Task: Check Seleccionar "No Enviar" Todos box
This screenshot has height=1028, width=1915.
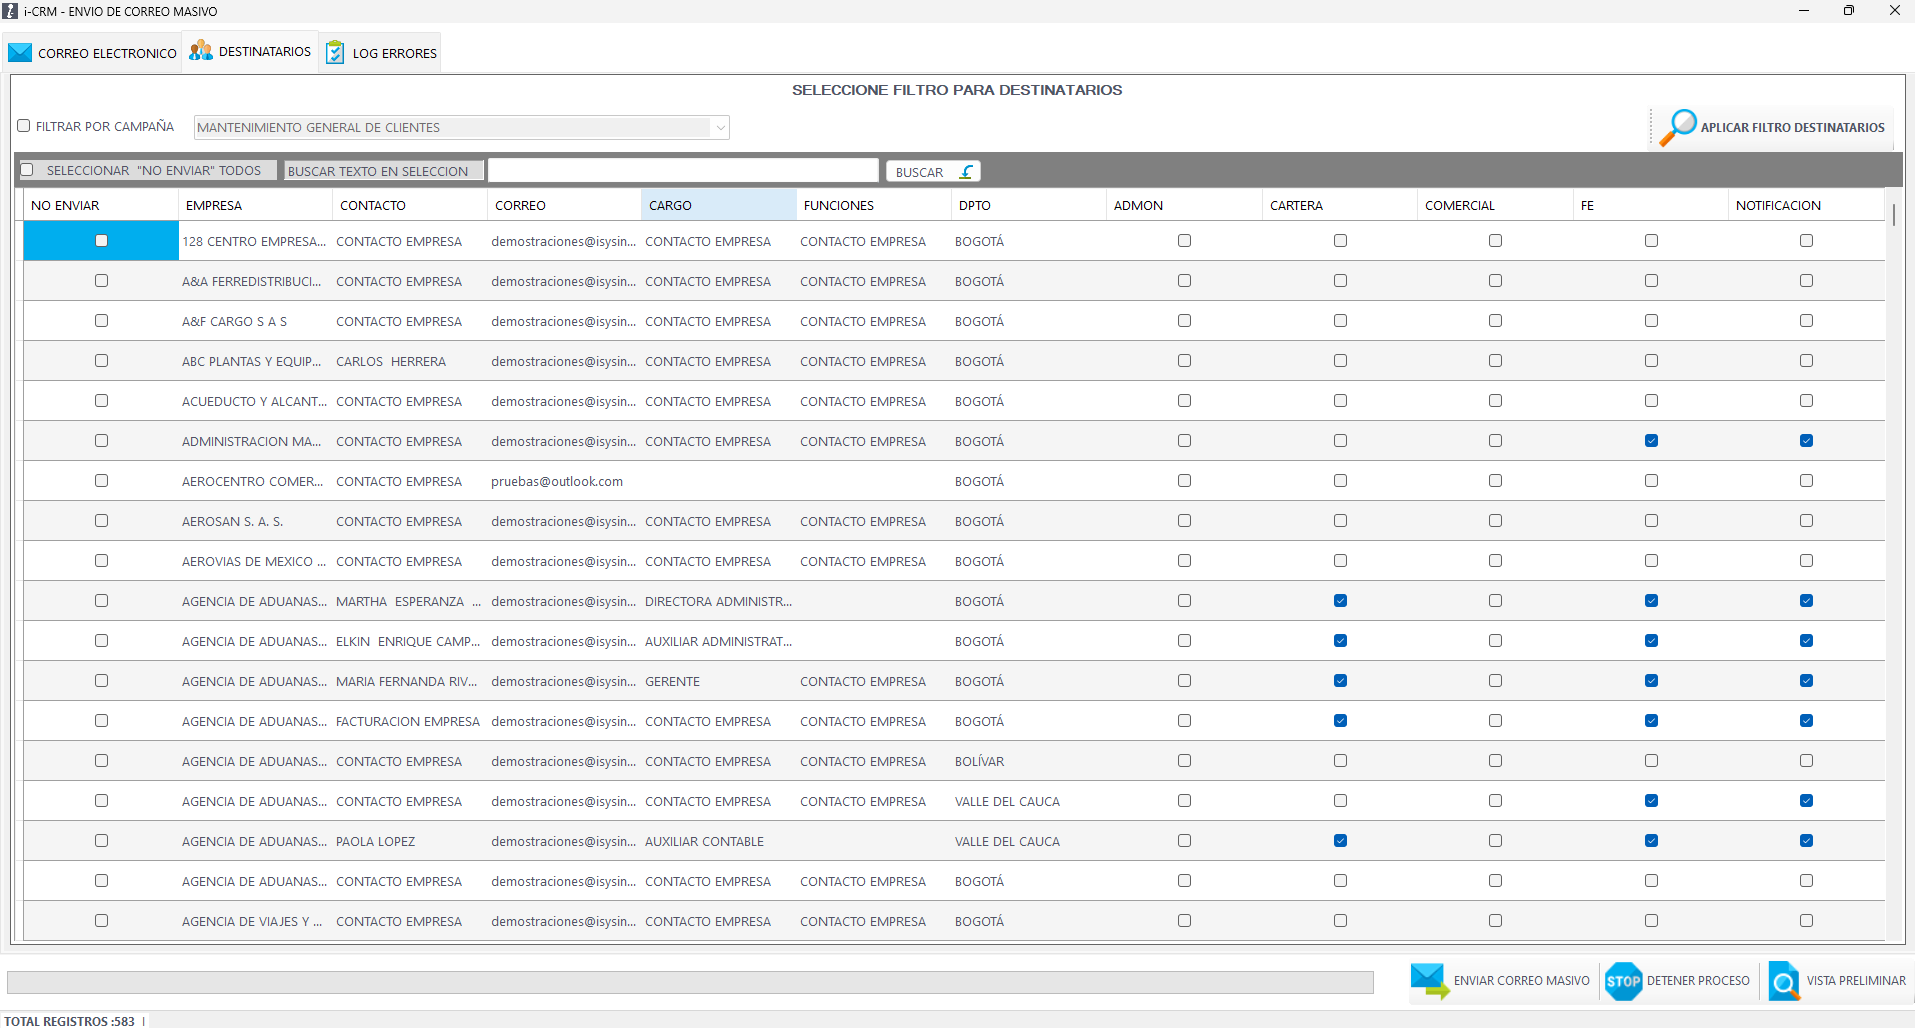Action: [28, 170]
